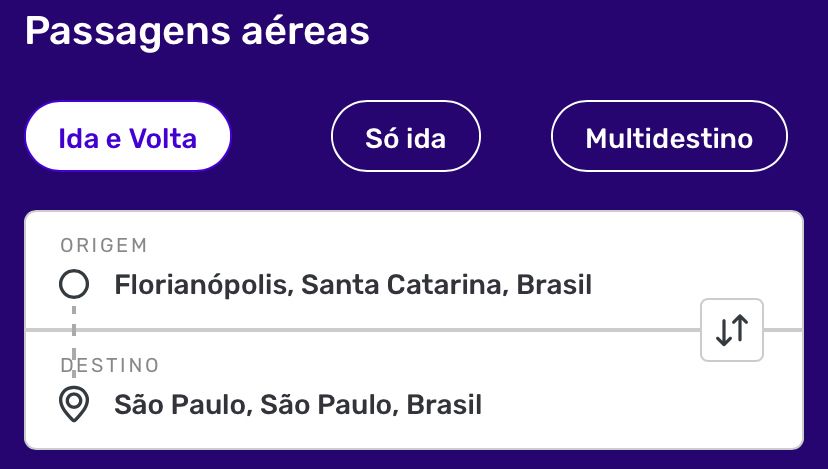Click the Passagens aéreas heading
This screenshot has height=469, width=828.
(x=197, y=31)
